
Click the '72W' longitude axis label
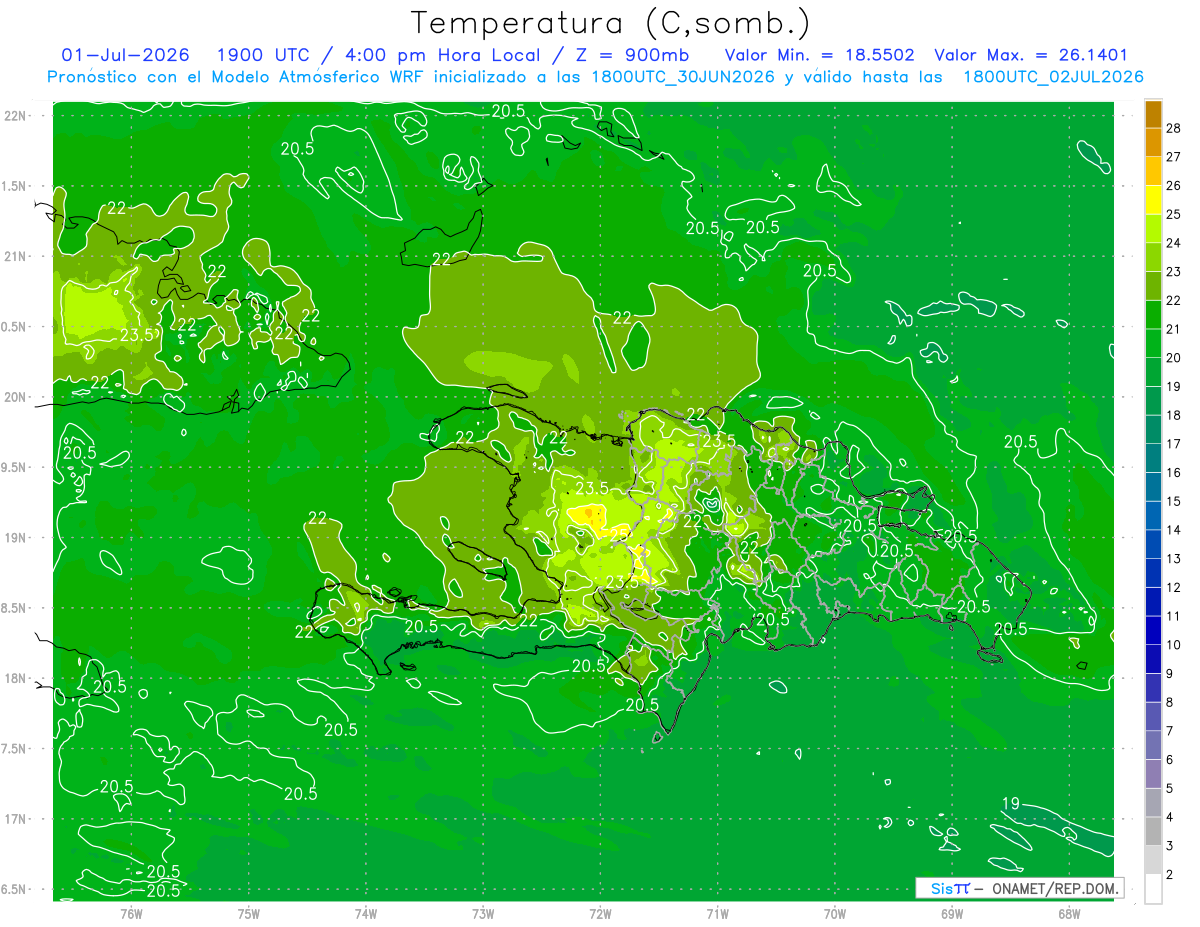(600, 913)
